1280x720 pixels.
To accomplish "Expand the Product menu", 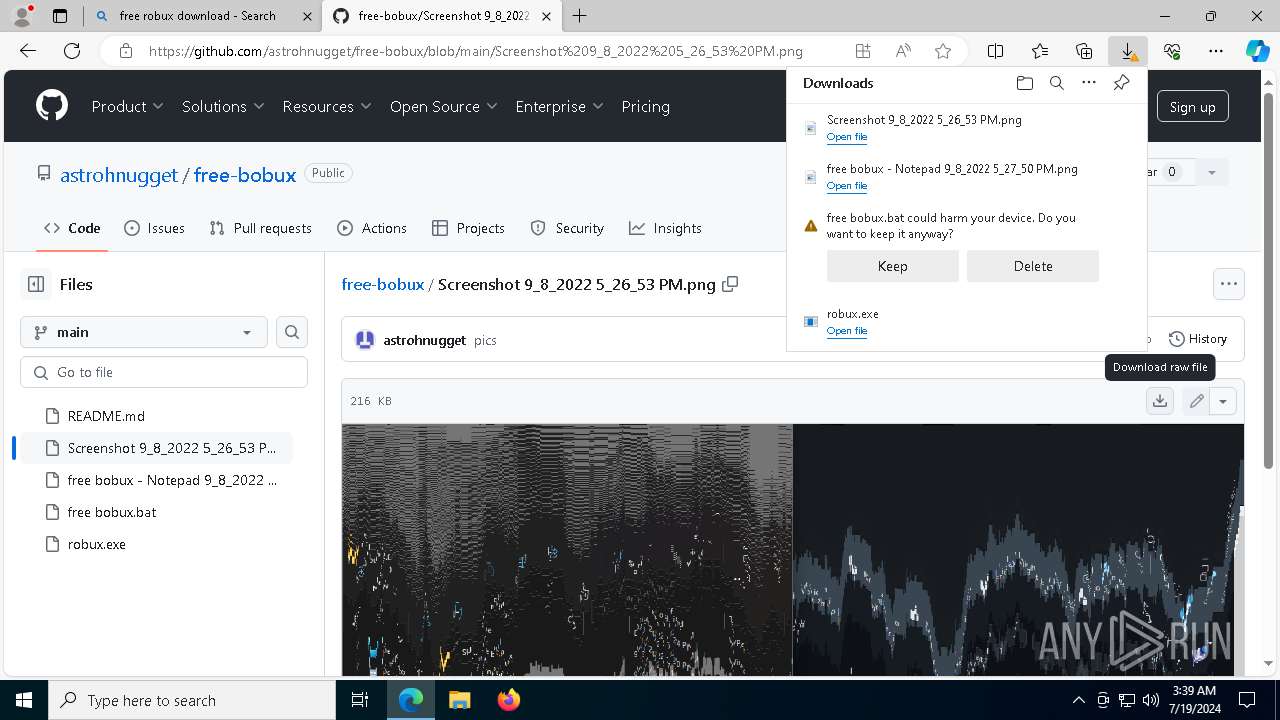I will (127, 106).
